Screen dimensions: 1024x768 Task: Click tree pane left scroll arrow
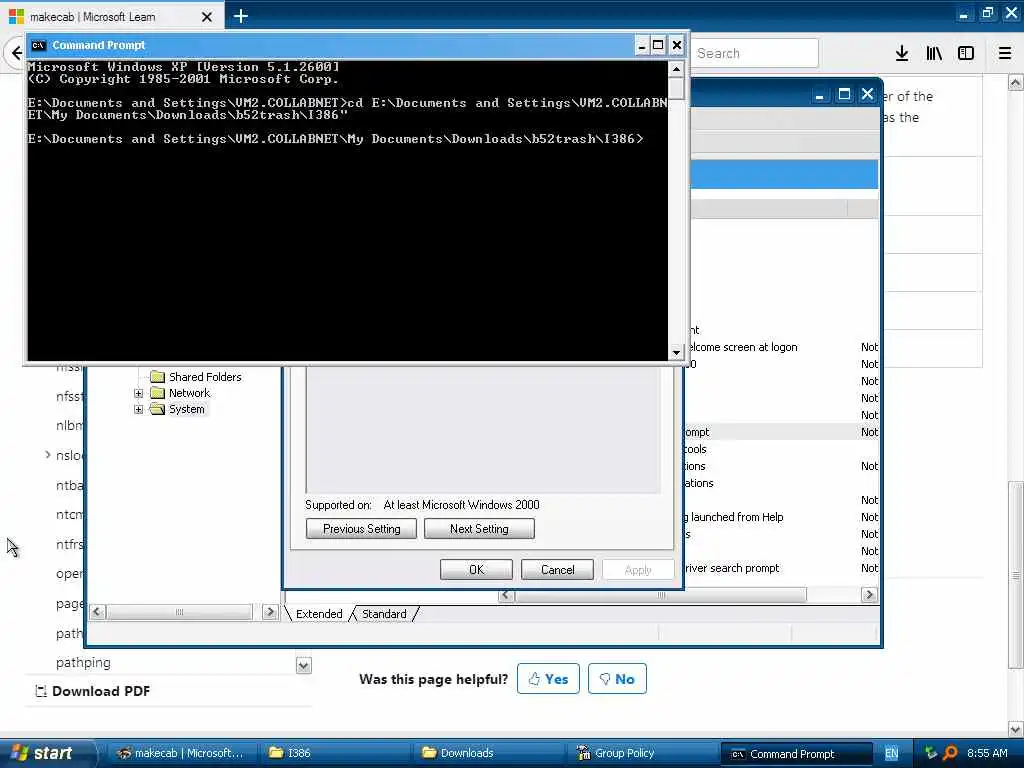click(97, 612)
